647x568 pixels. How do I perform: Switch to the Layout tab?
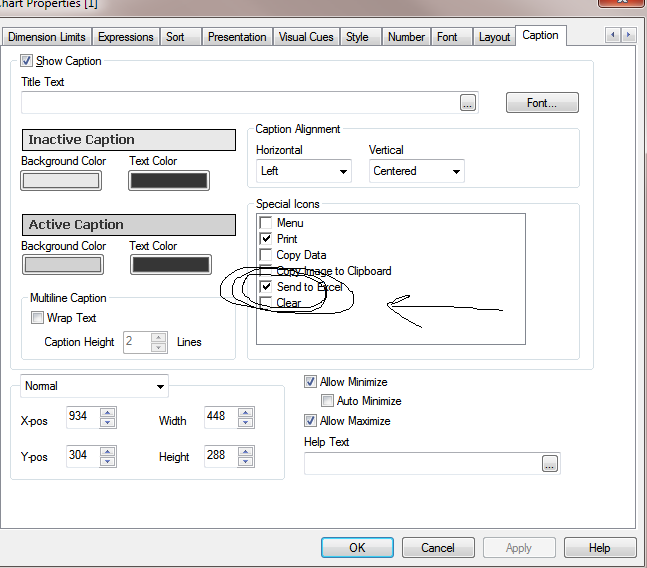[x=494, y=37]
